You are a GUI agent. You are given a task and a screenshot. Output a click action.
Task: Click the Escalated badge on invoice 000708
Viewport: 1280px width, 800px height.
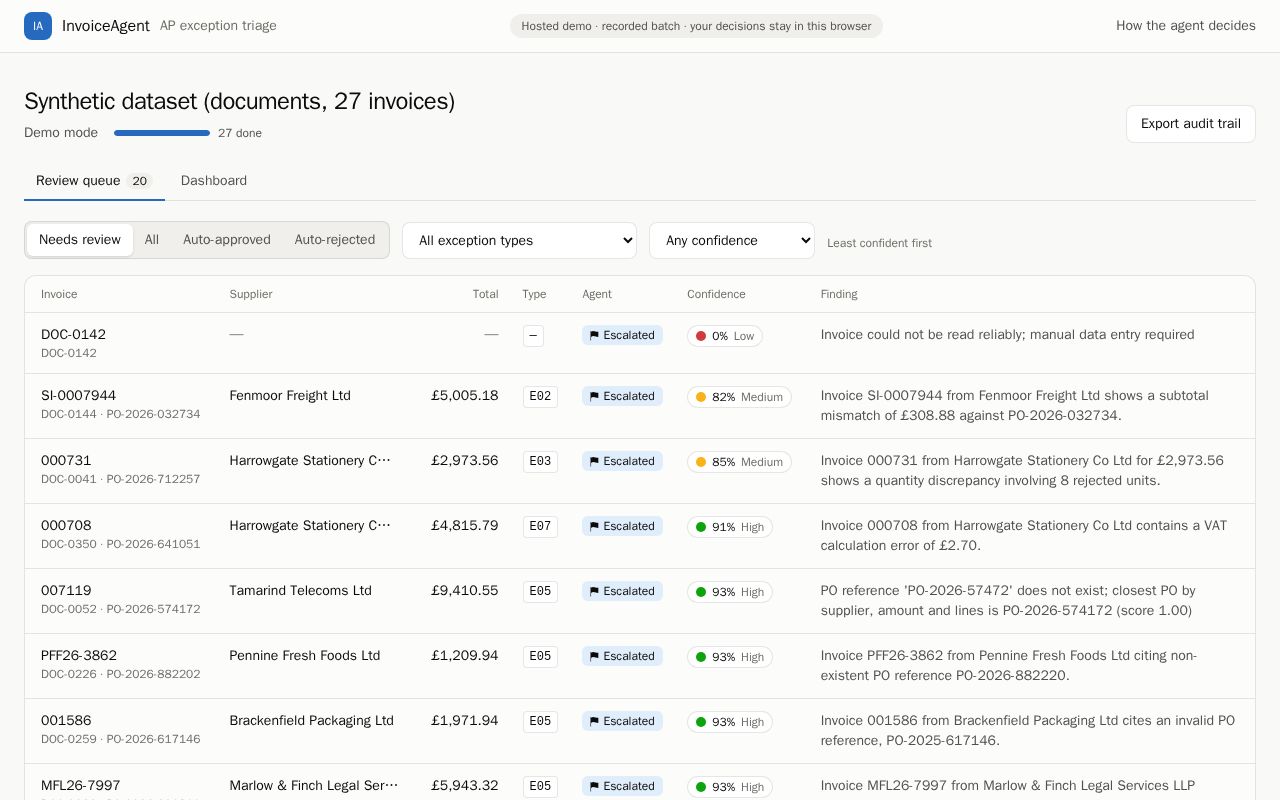(x=622, y=526)
